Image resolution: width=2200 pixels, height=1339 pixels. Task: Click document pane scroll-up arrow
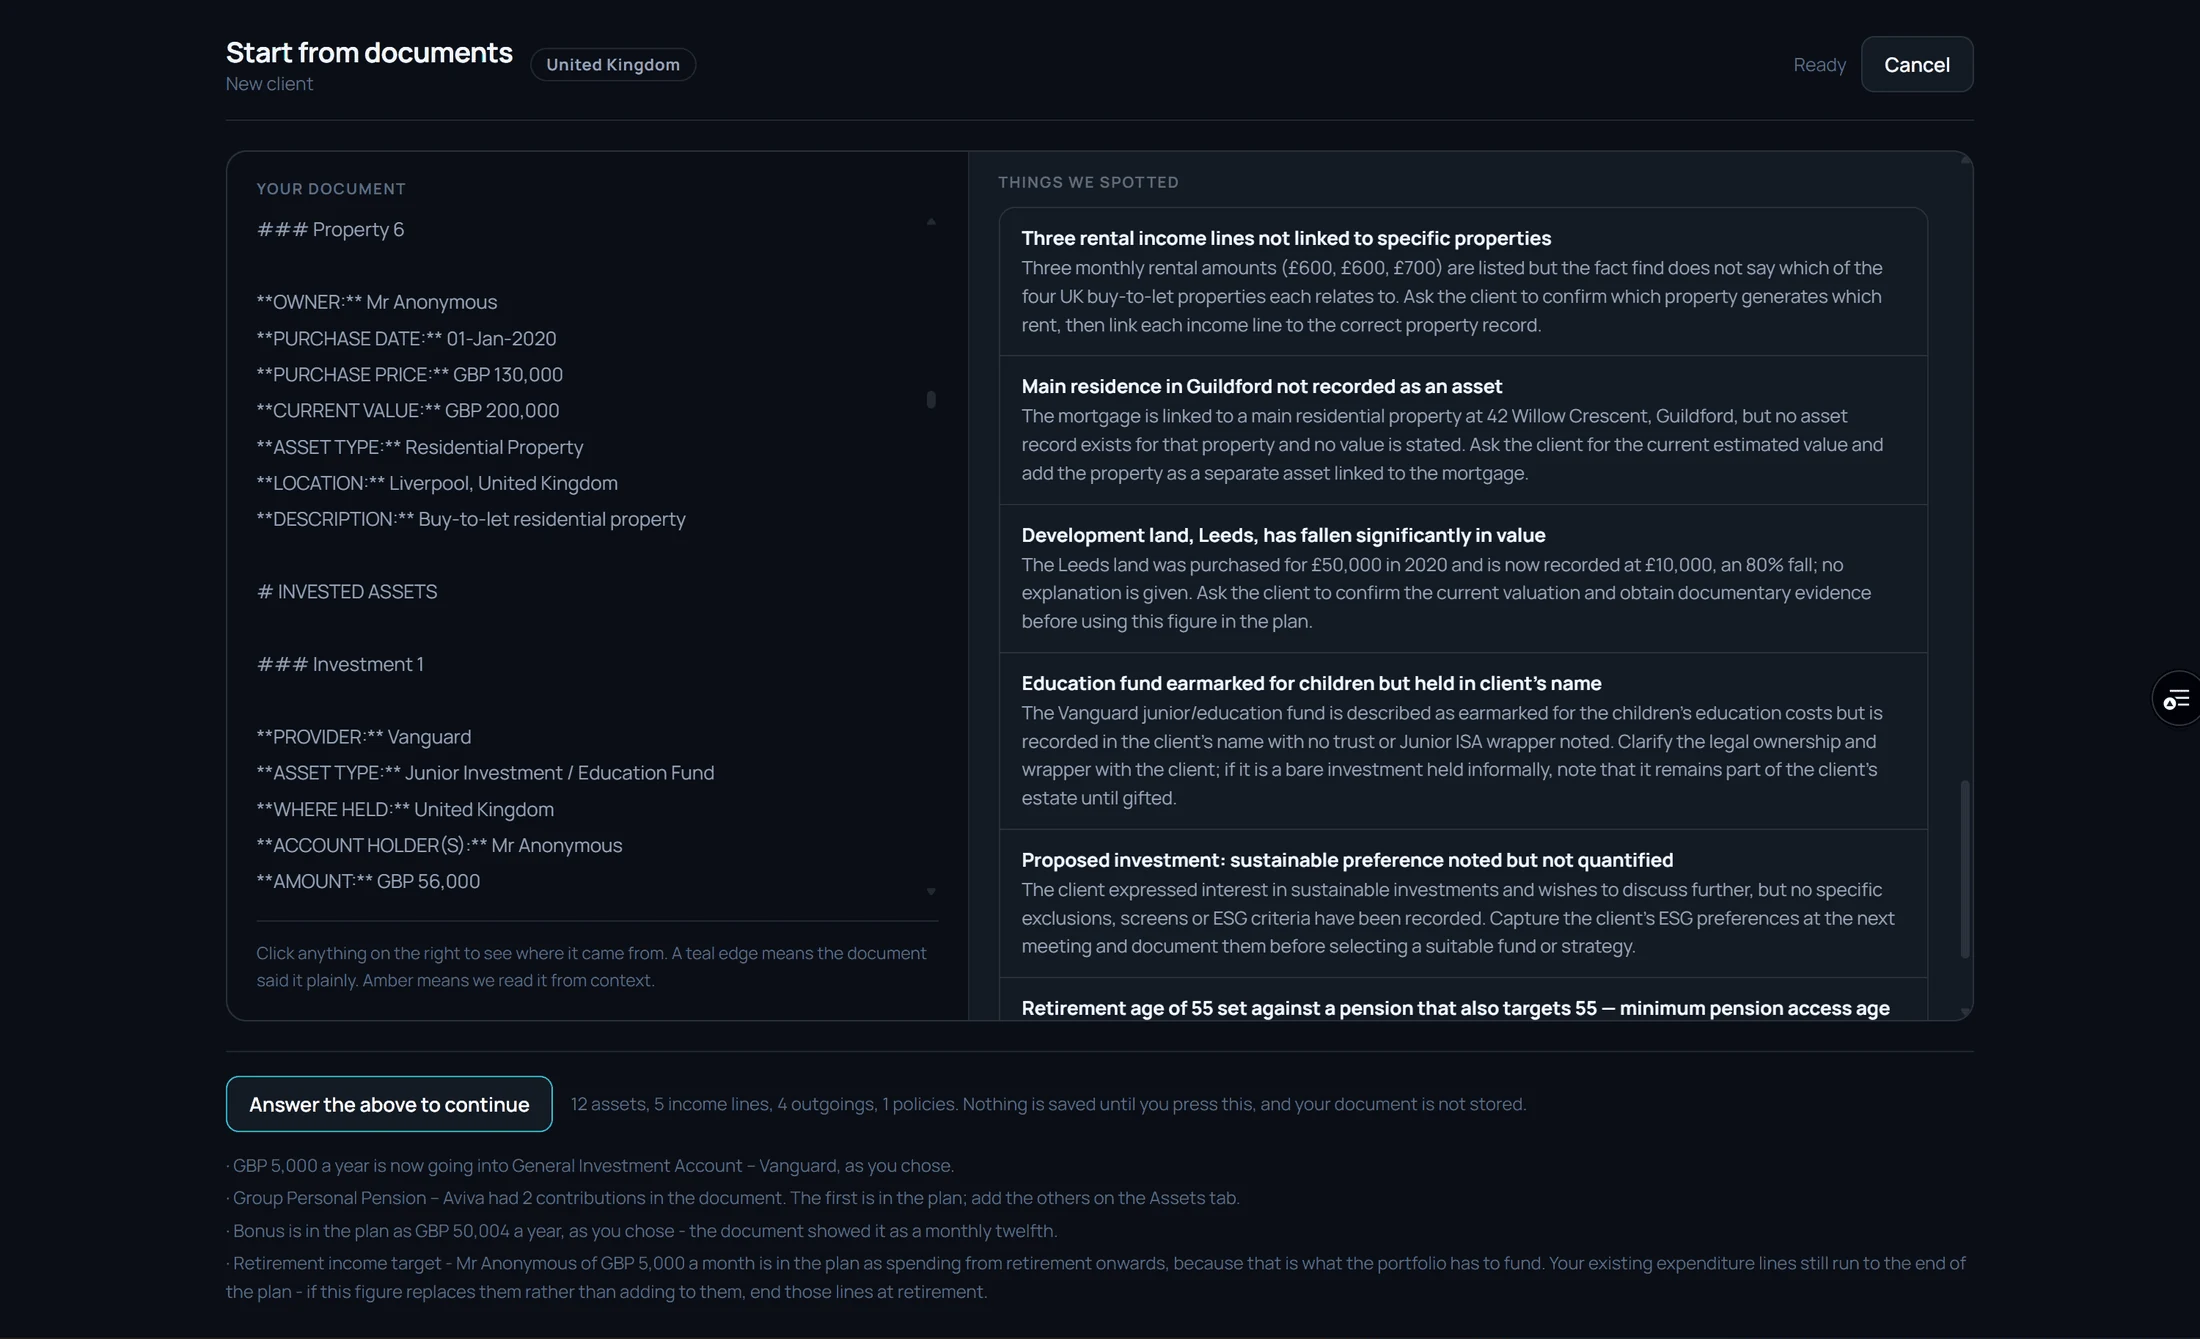931,222
